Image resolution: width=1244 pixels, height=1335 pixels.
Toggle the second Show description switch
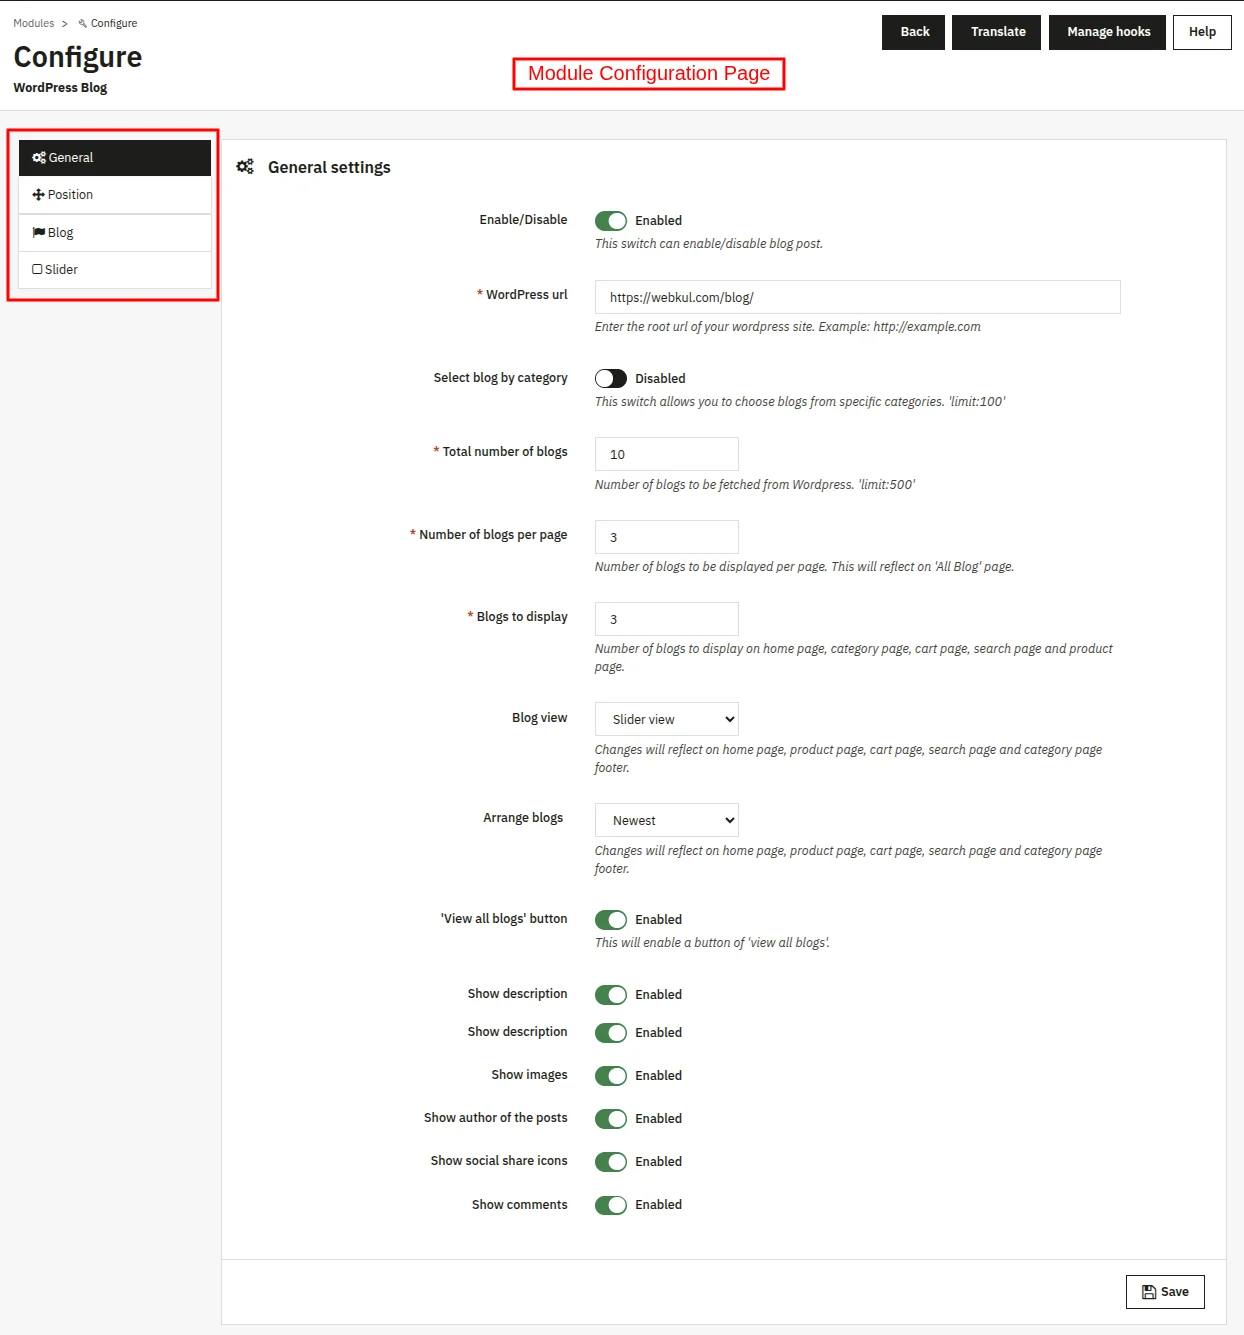pyautogui.click(x=611, y=1033)
